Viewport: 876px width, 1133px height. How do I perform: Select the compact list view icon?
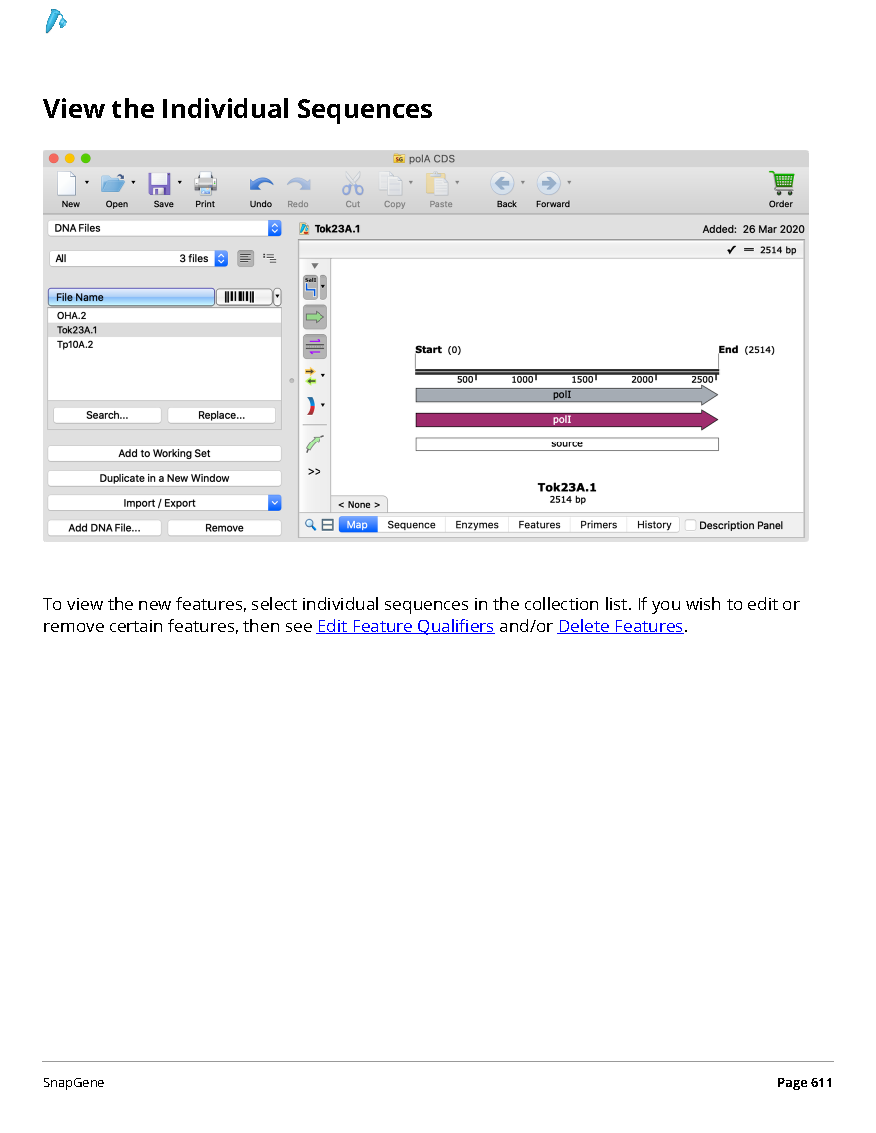coord(246,258)
